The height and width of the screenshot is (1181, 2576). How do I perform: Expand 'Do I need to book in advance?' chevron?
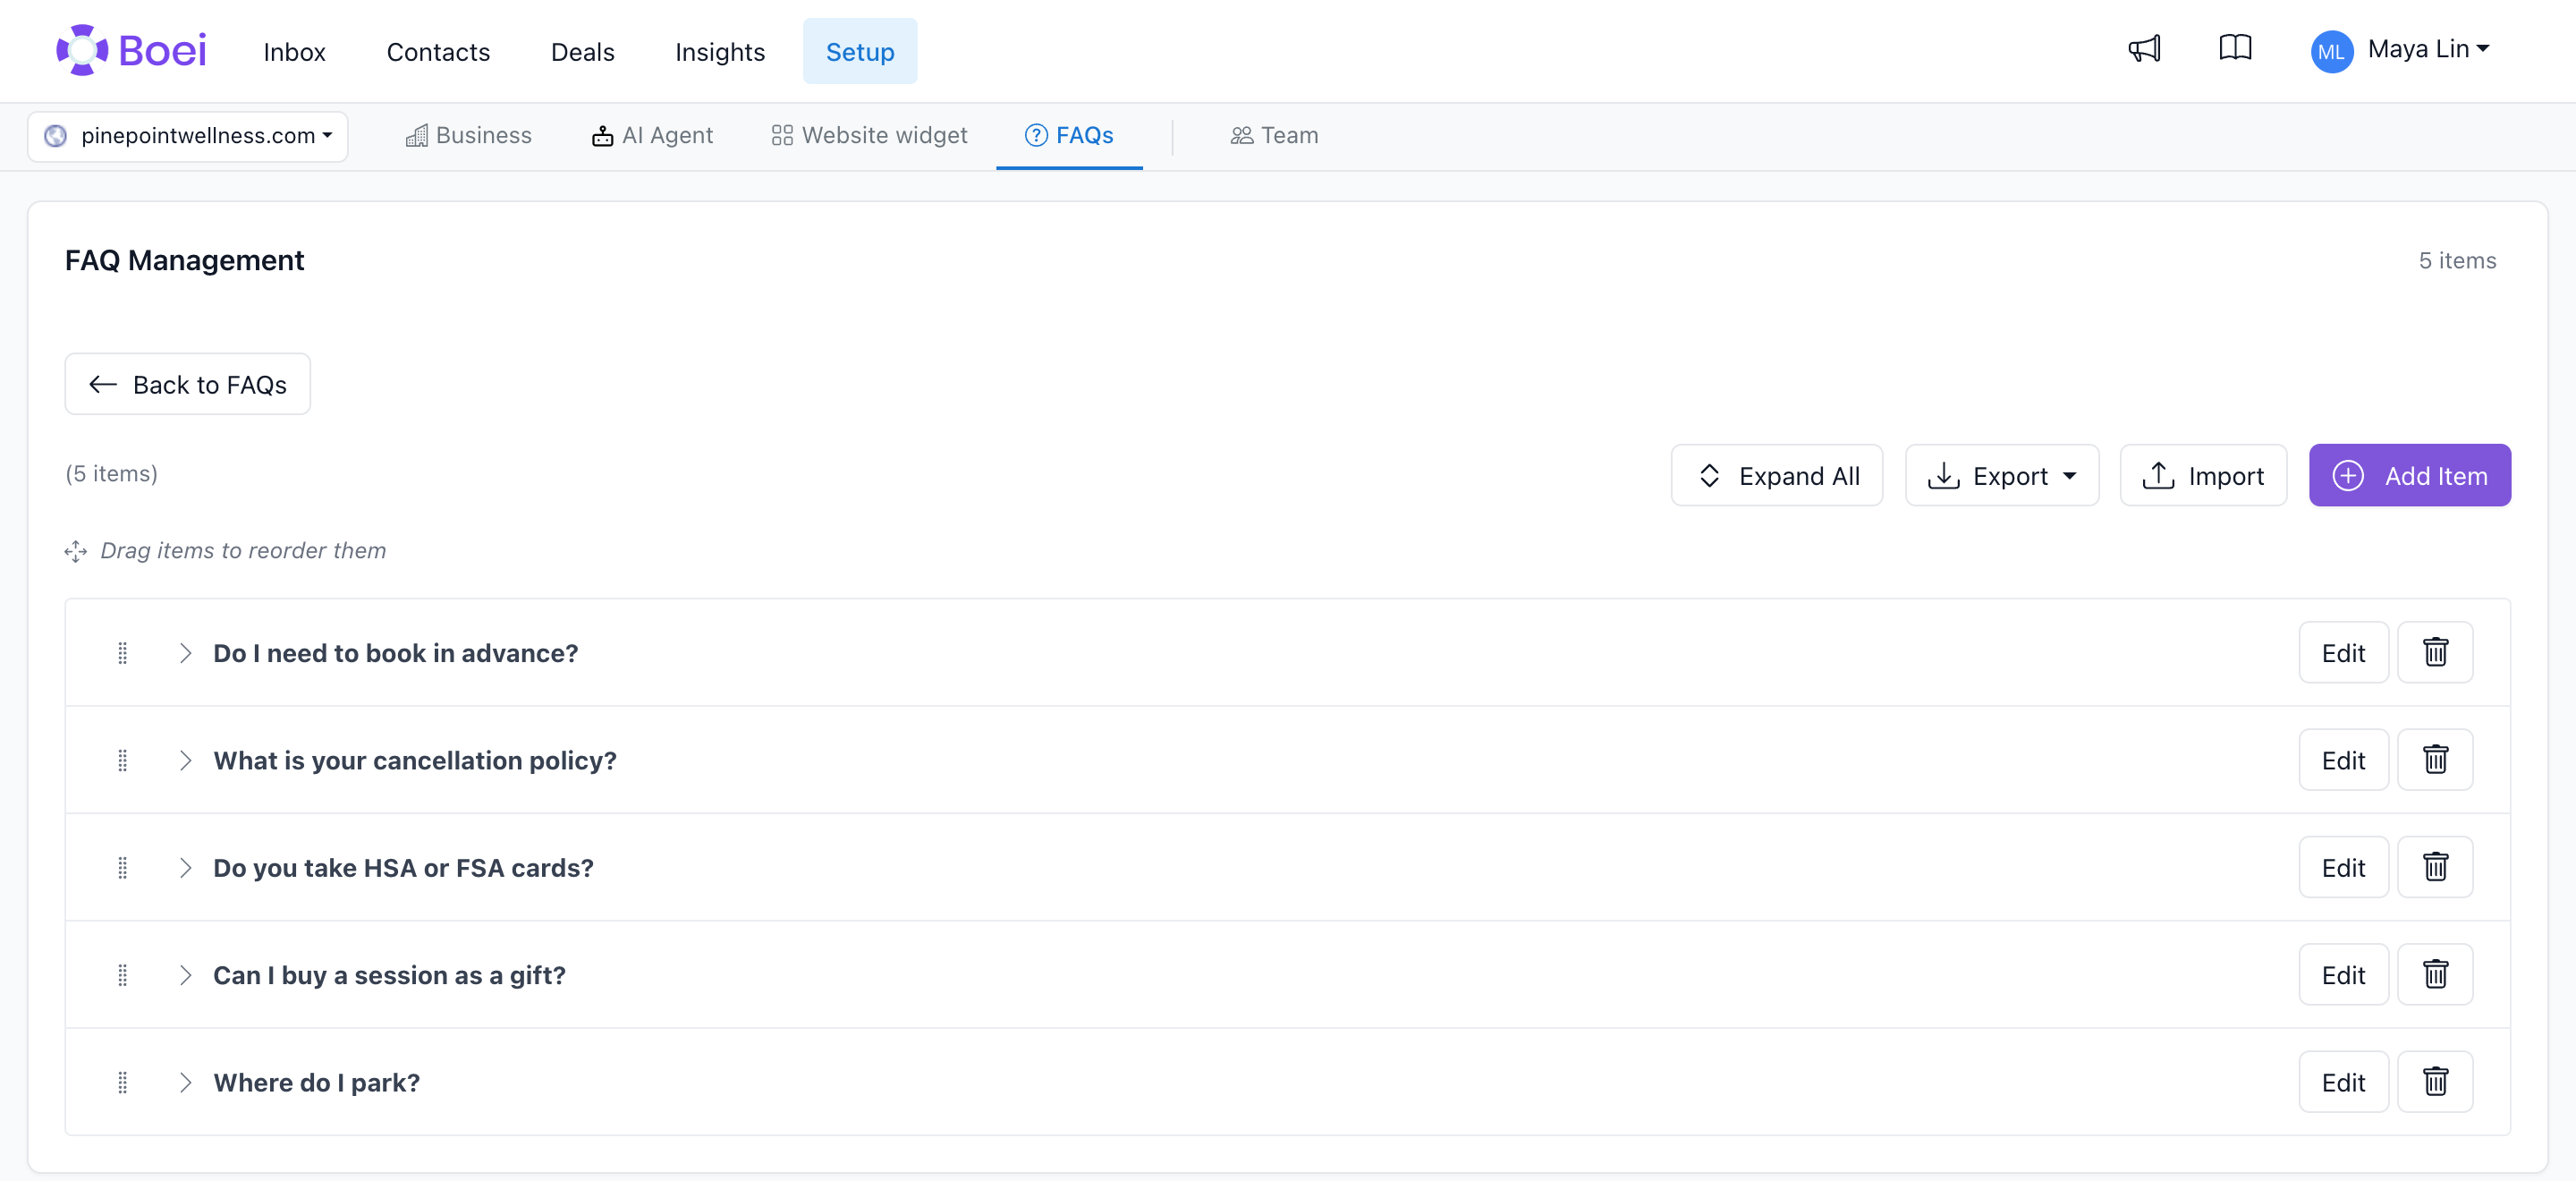coord(185,653)
